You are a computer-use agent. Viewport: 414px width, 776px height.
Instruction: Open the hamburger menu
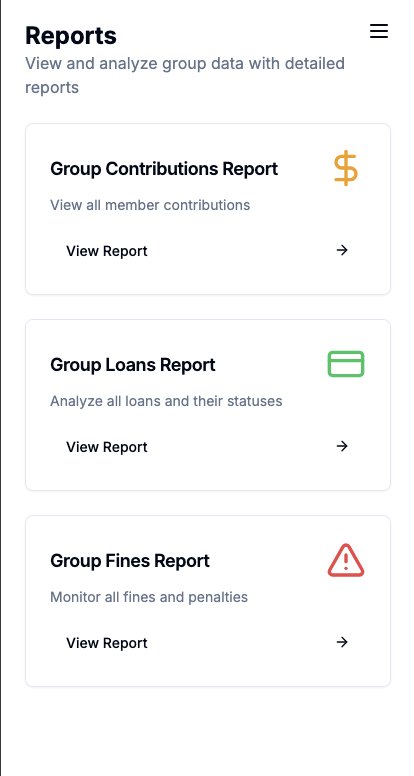pos(378,31)
